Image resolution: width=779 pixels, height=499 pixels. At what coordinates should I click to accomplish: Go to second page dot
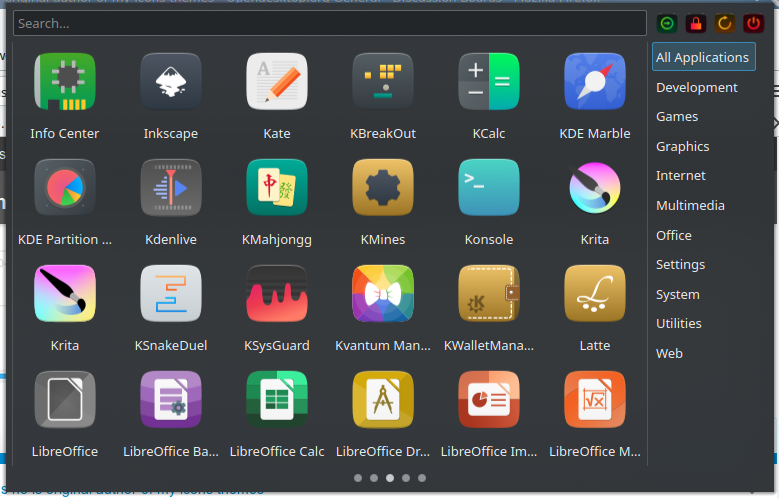[374, 478]
